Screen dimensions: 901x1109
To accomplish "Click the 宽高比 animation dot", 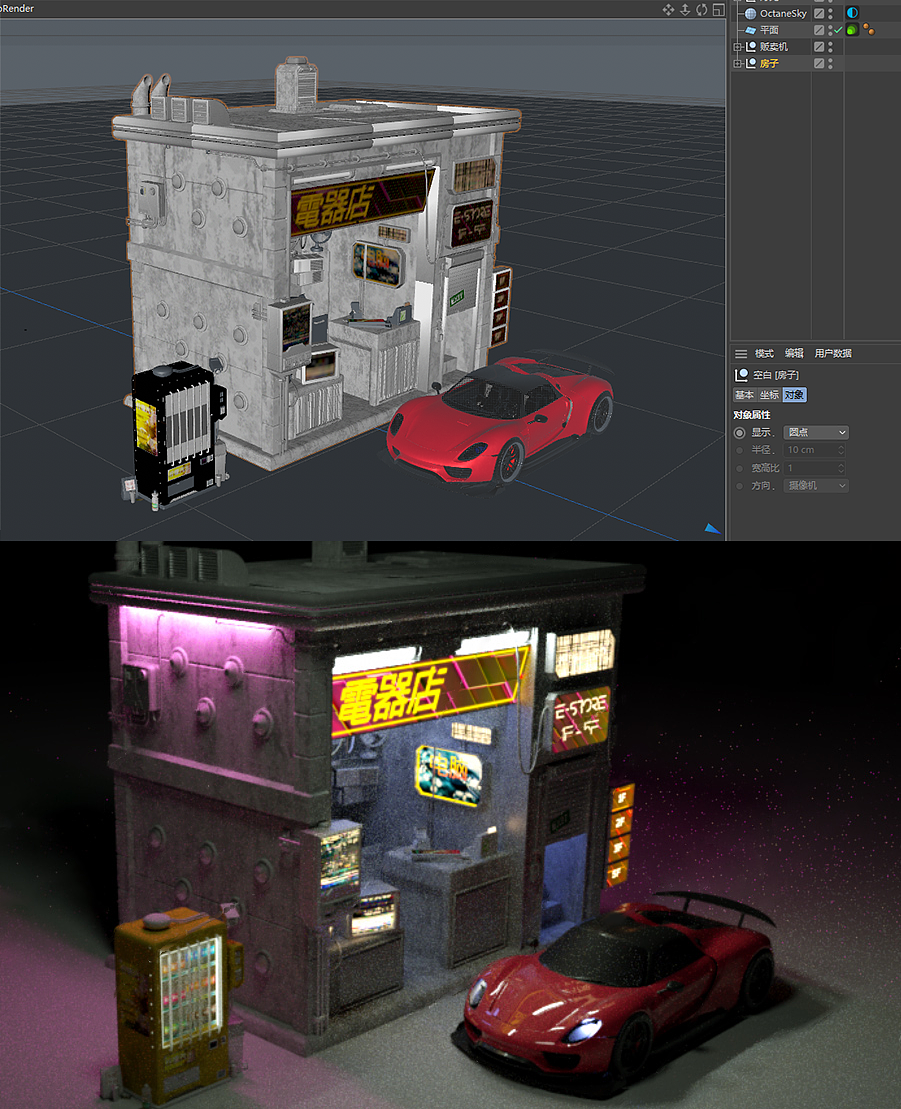I will coord(740,468).
